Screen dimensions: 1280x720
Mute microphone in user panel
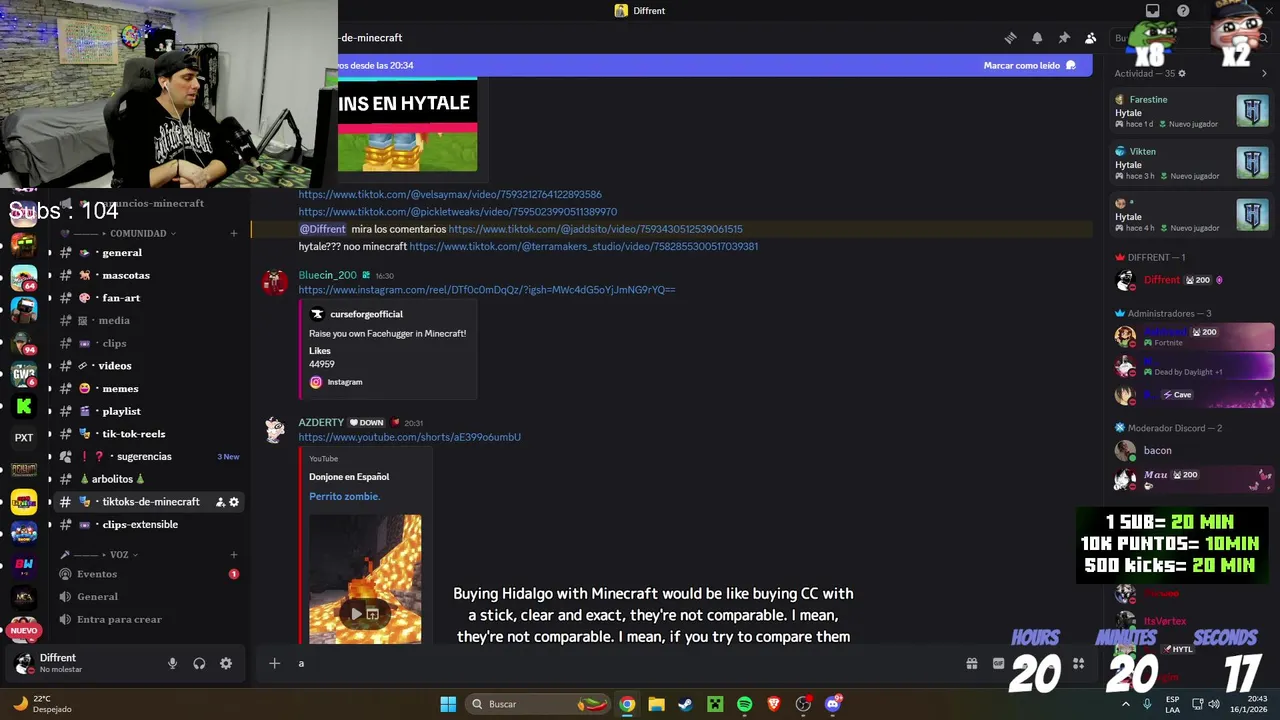[172, 663]
